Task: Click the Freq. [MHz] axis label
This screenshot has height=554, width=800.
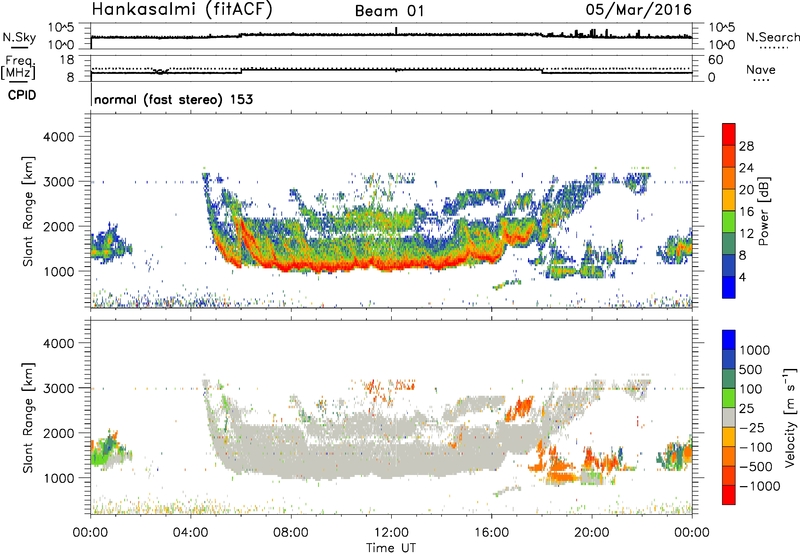Action: 20,68
